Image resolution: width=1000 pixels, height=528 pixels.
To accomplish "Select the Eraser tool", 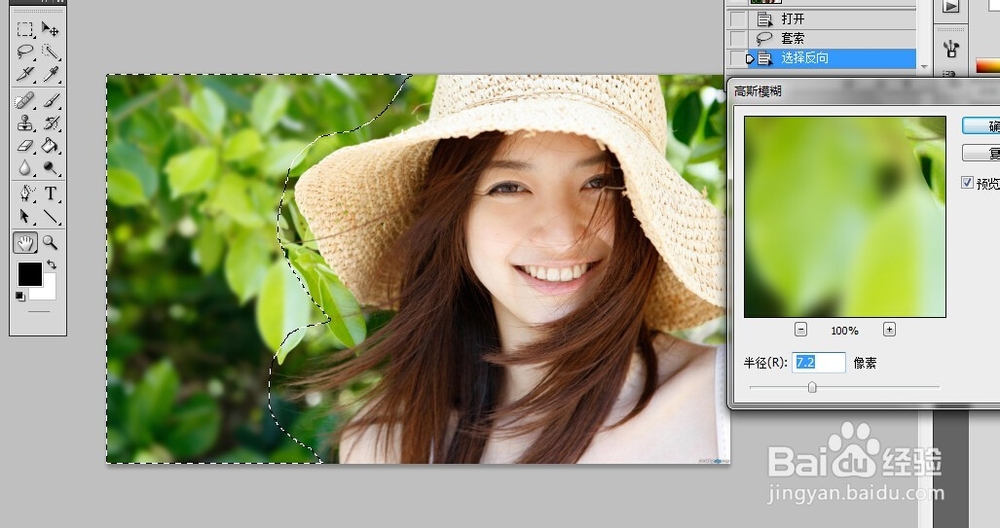I will coord(25,146).
